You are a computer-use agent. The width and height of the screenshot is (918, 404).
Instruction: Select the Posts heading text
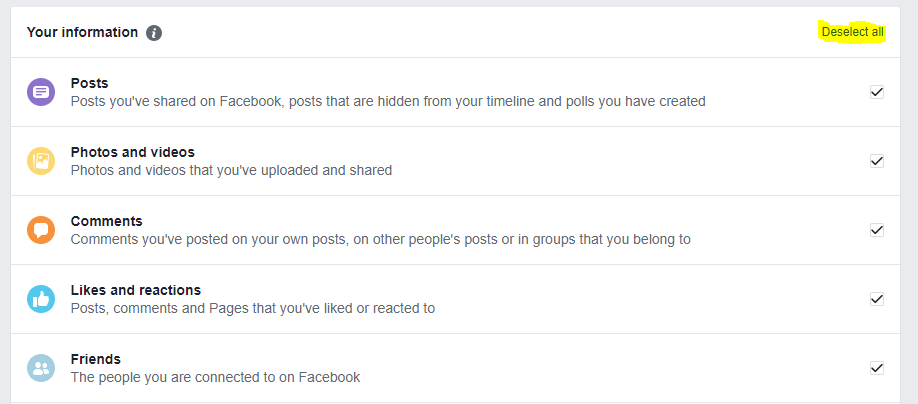click(x=90, y=83)
